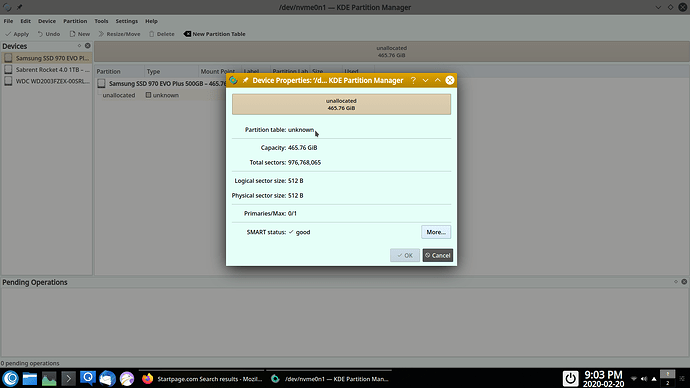This screenshot has width=690, height=388.
Task: Open the Tools menu
Action: coord(101,21)
